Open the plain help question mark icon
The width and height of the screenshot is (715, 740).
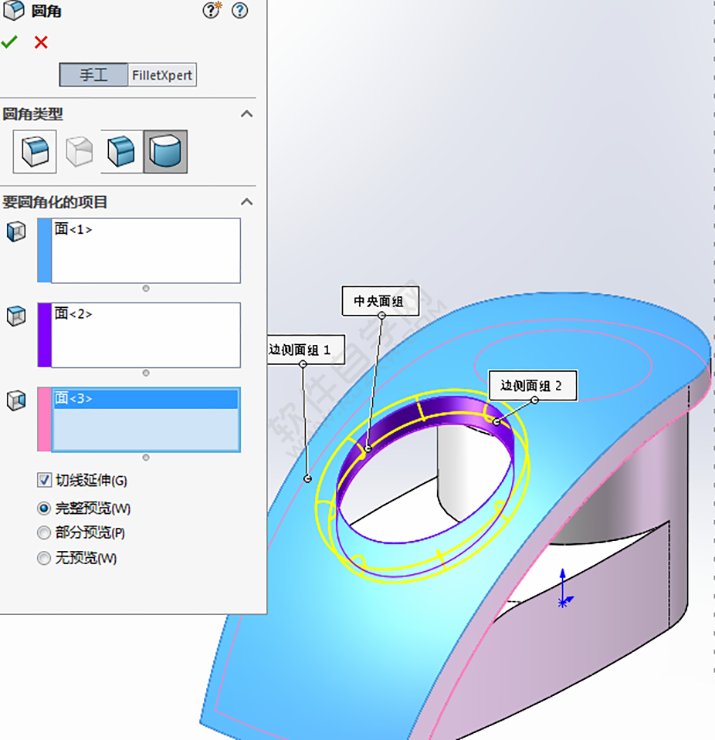pos(240,10)
